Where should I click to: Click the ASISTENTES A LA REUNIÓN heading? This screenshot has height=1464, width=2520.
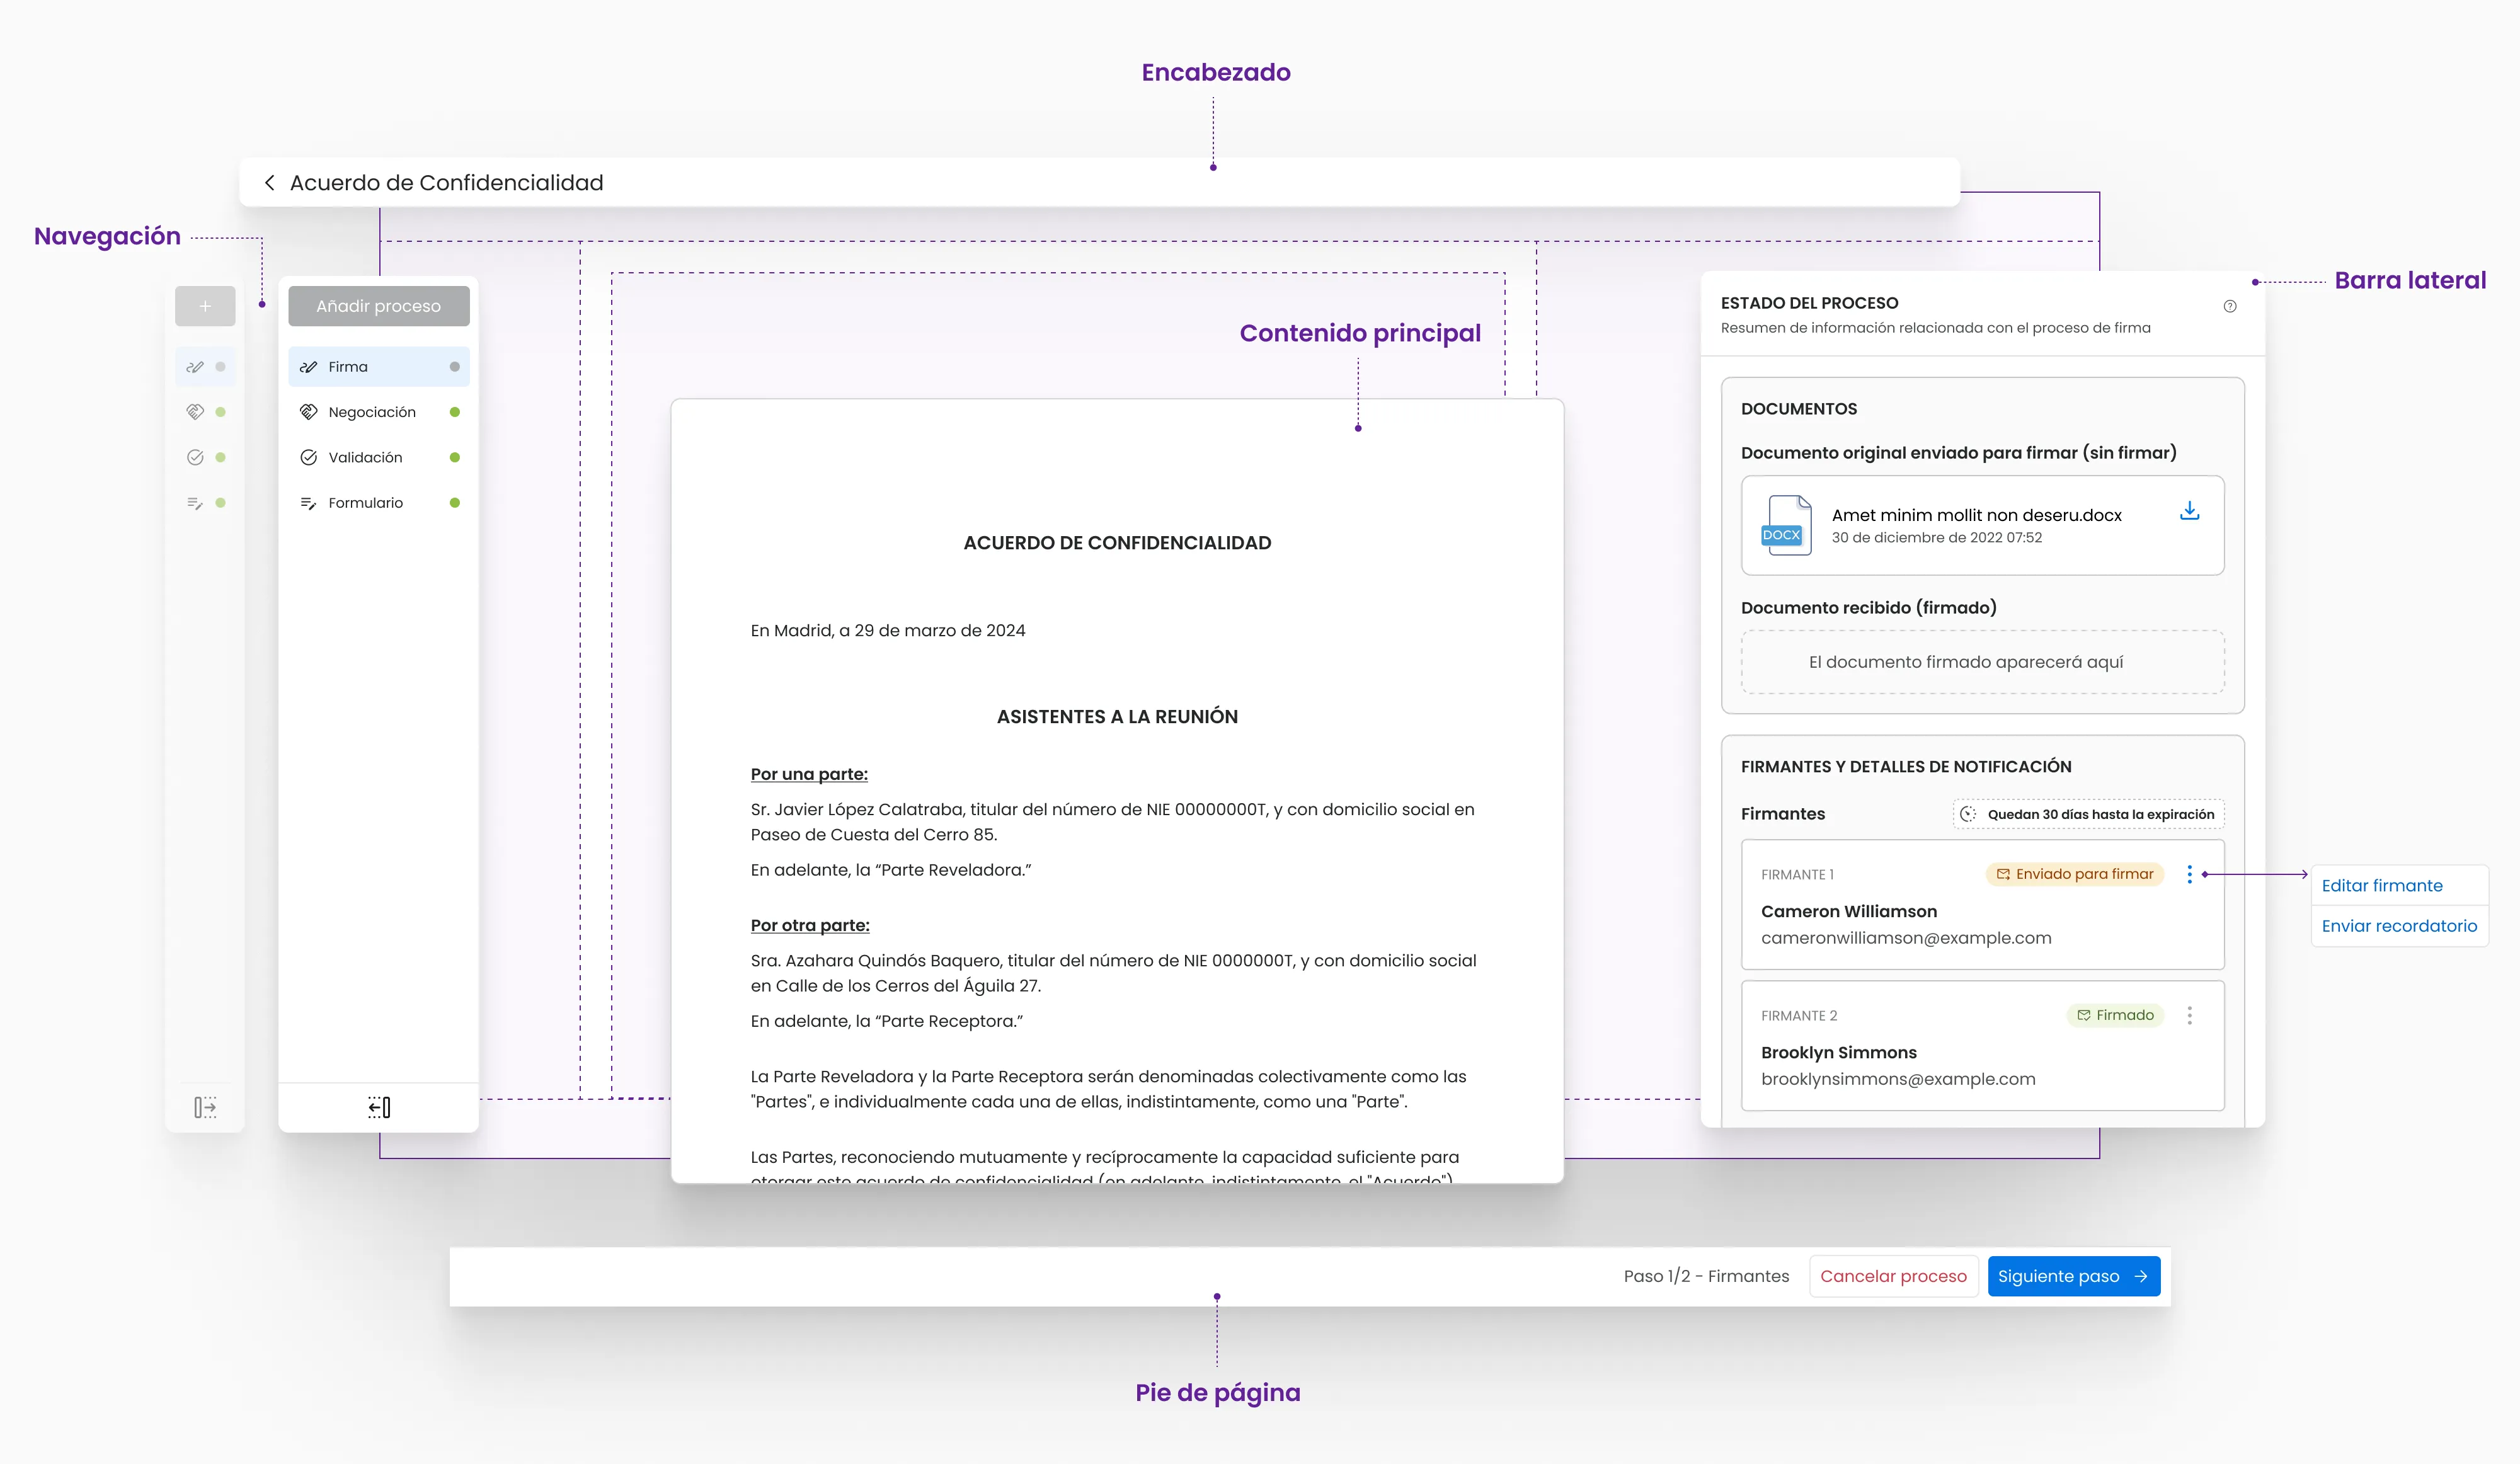(x=1117, y=717)
